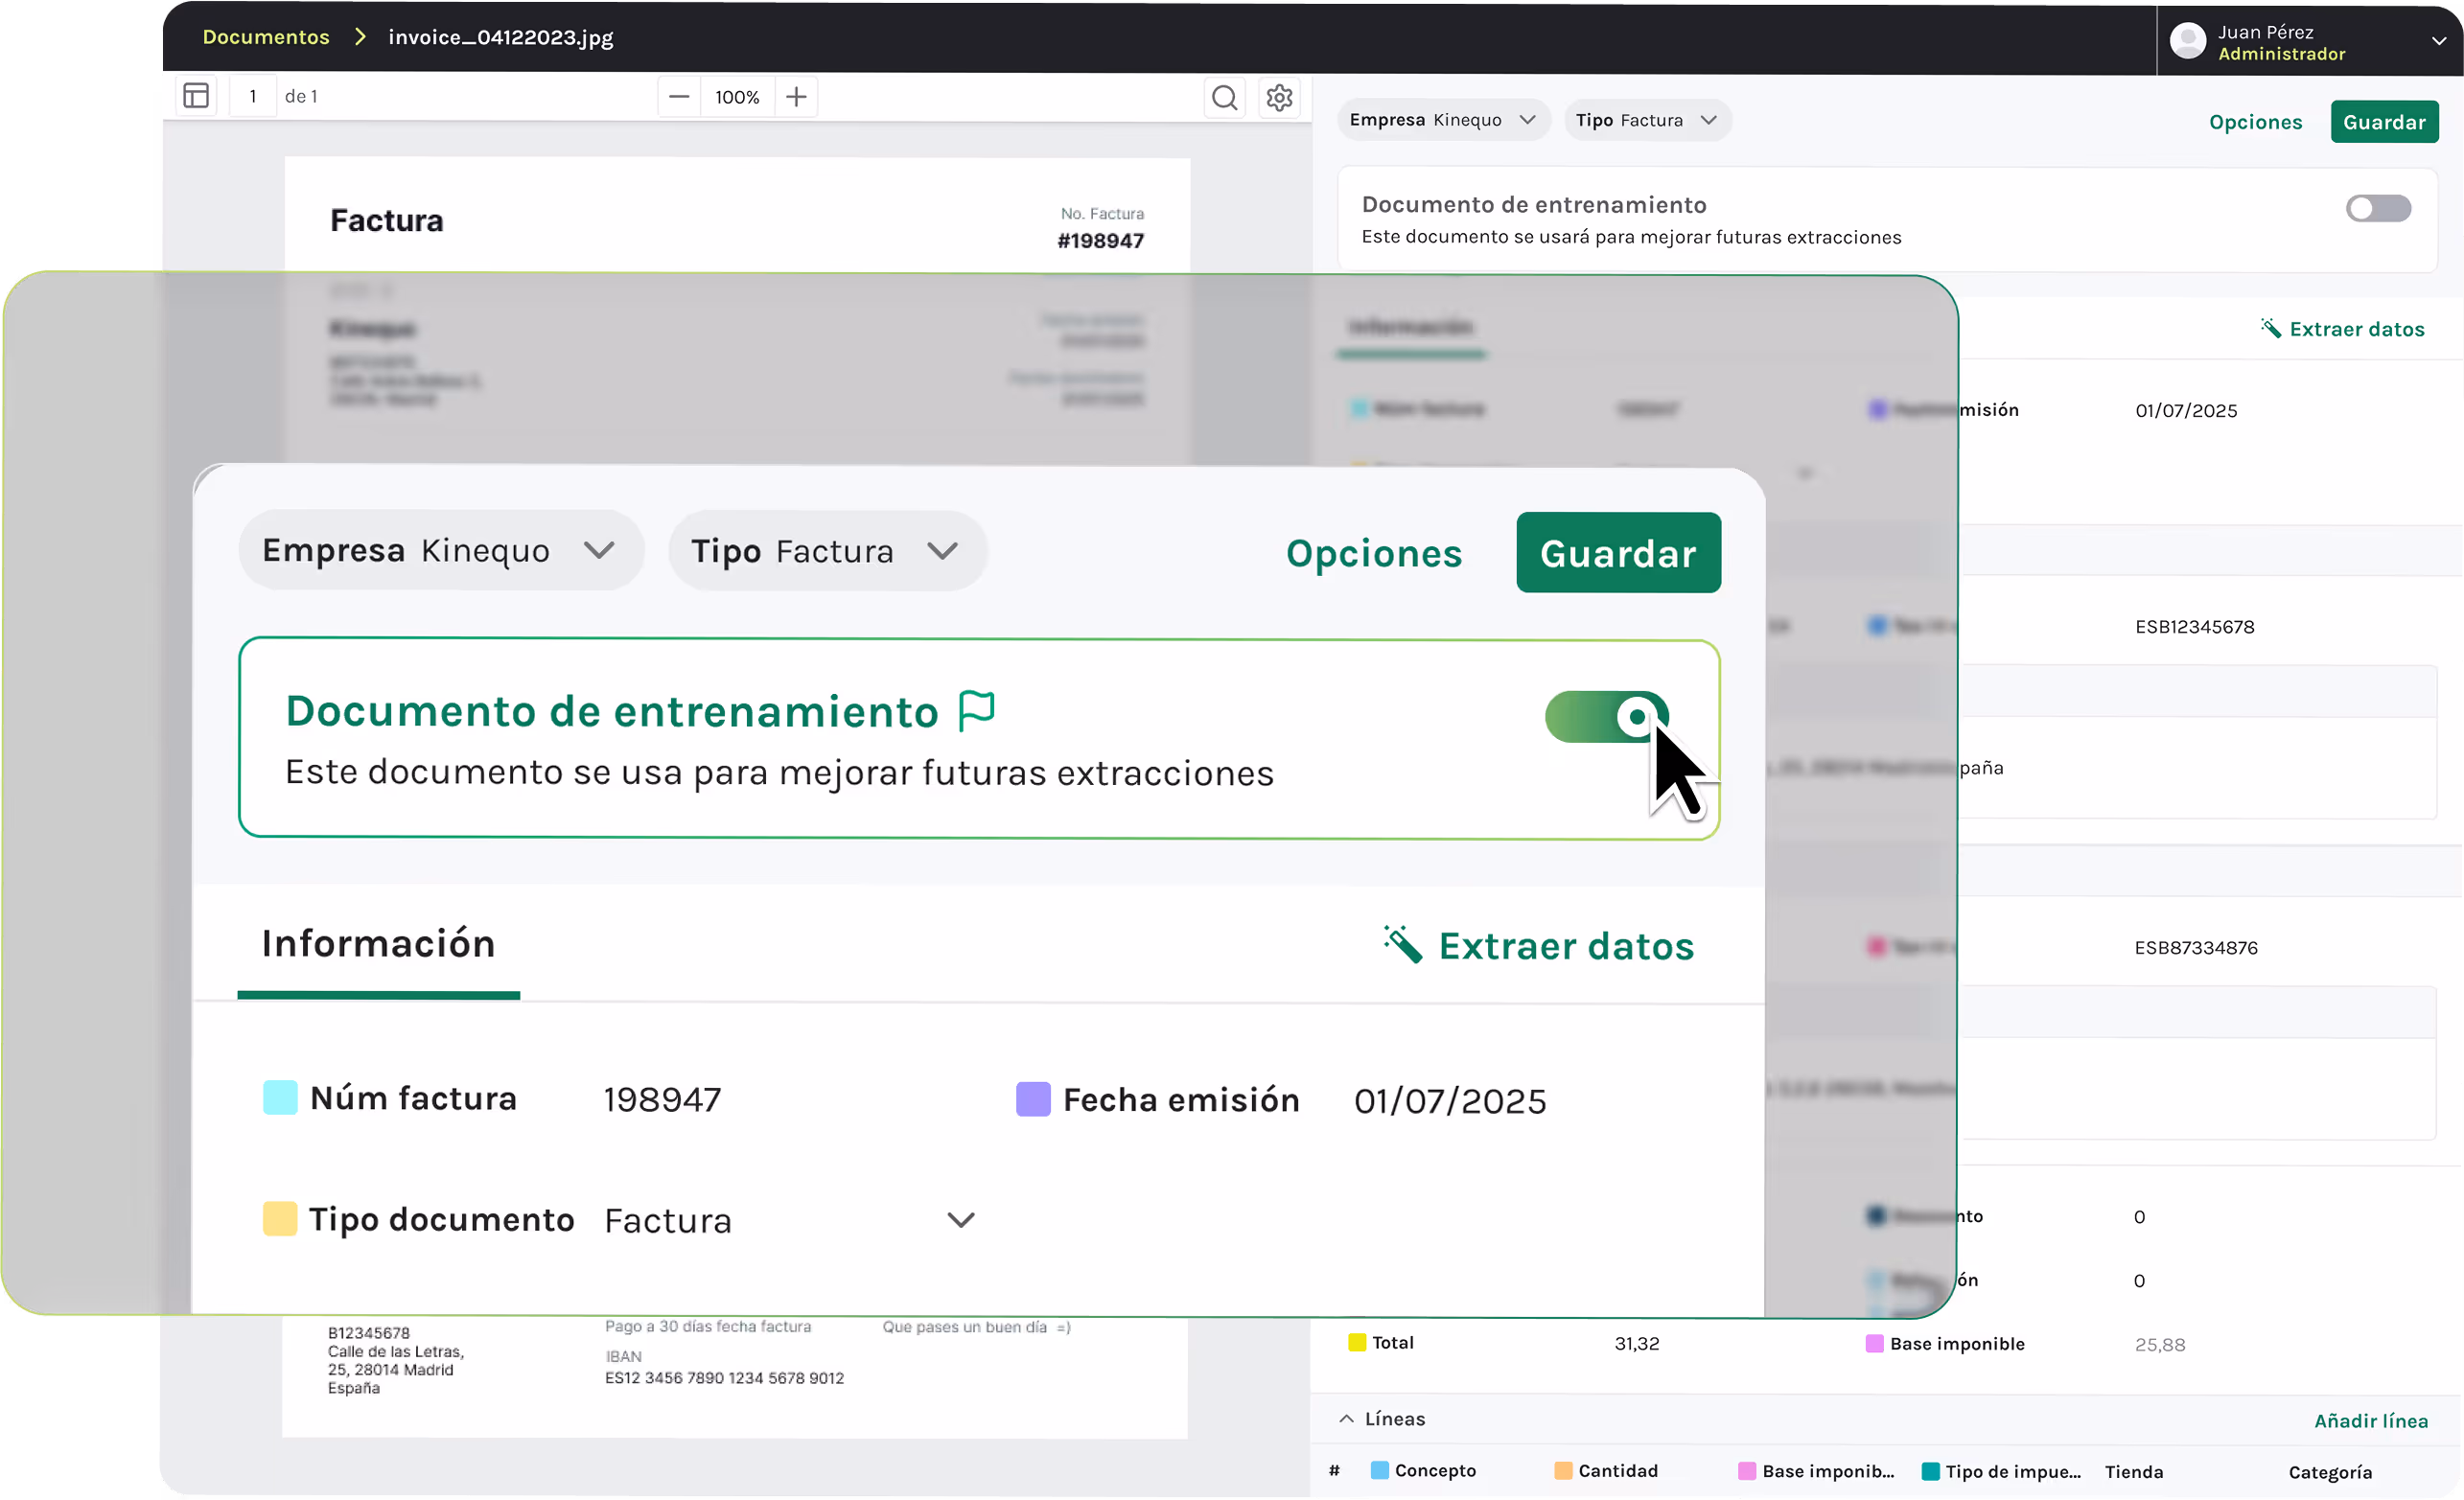This screenshot has height=1500, width=2464.
Task: Click the flag icon beside Documento de entrenamiento
Action: pyautogui.click(x=976, y=711)
